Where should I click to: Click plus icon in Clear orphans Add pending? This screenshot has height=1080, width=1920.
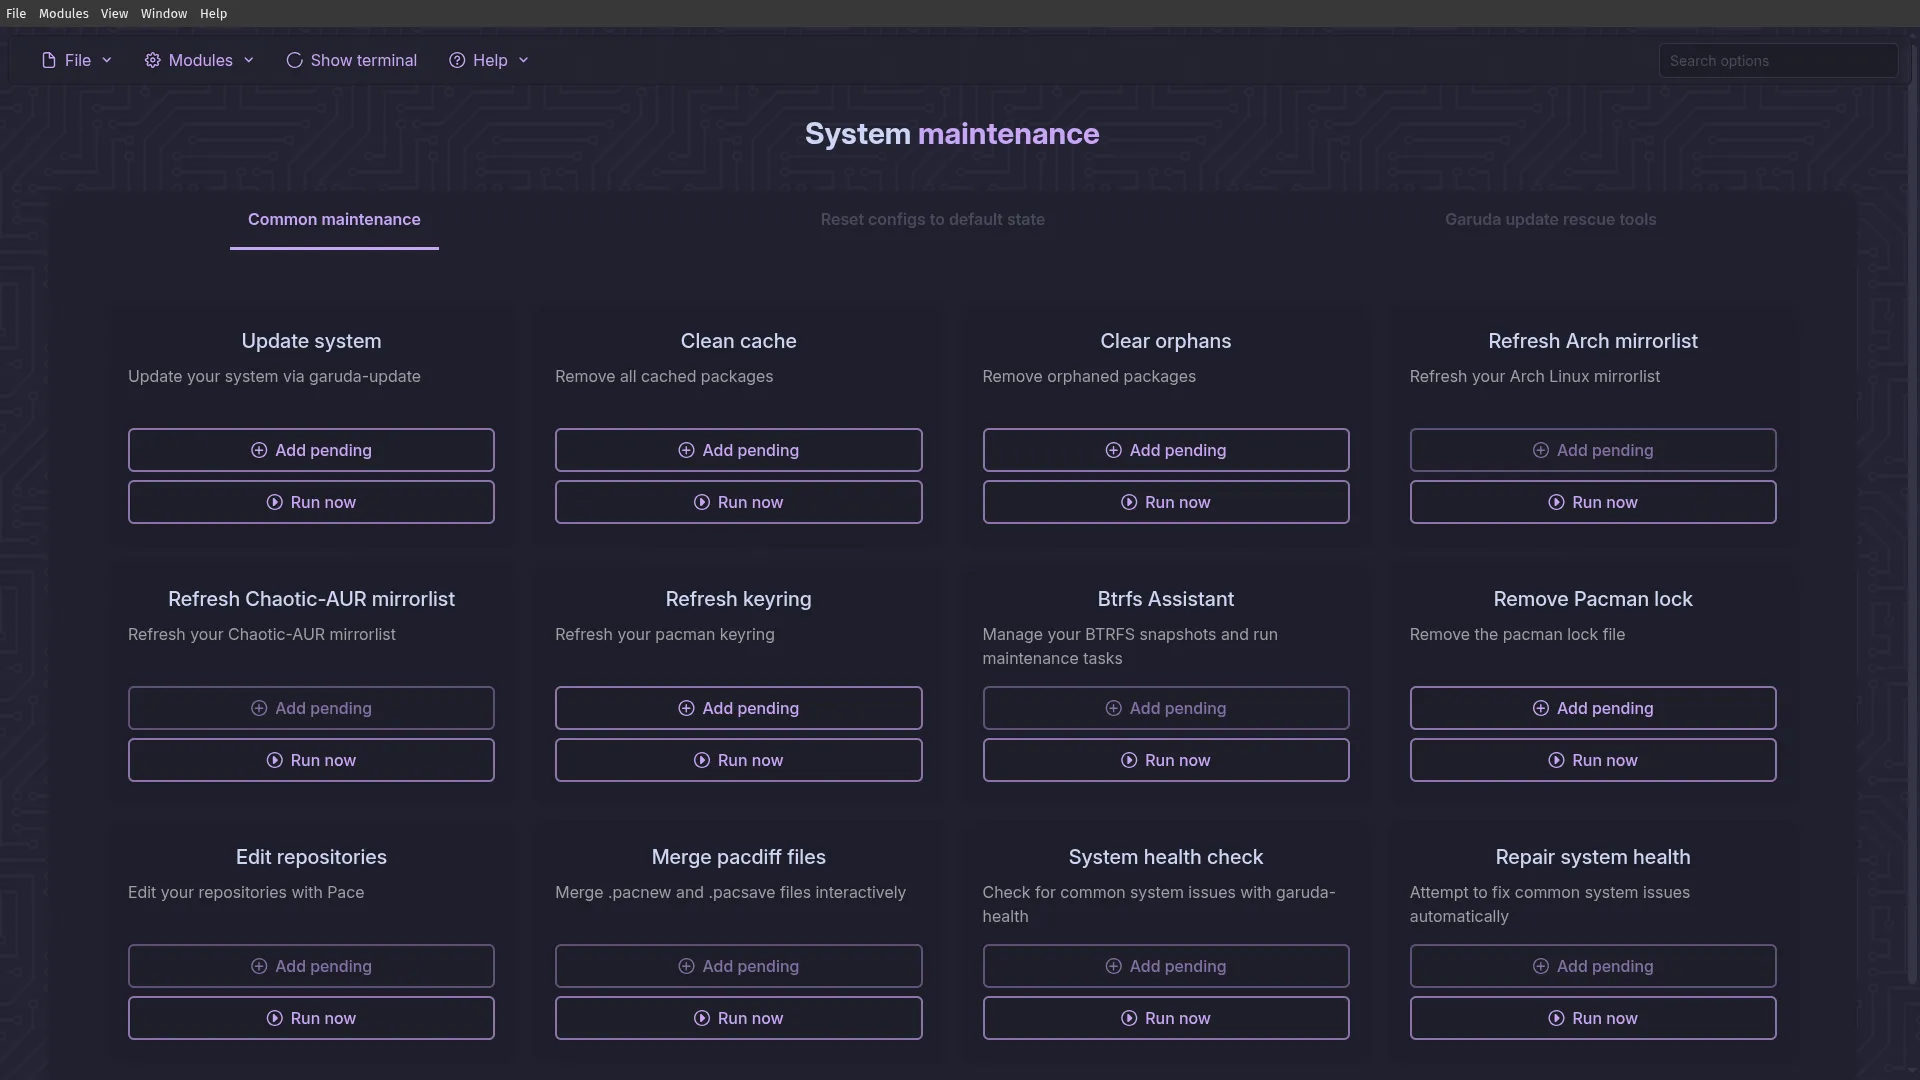coord(1113,450)
